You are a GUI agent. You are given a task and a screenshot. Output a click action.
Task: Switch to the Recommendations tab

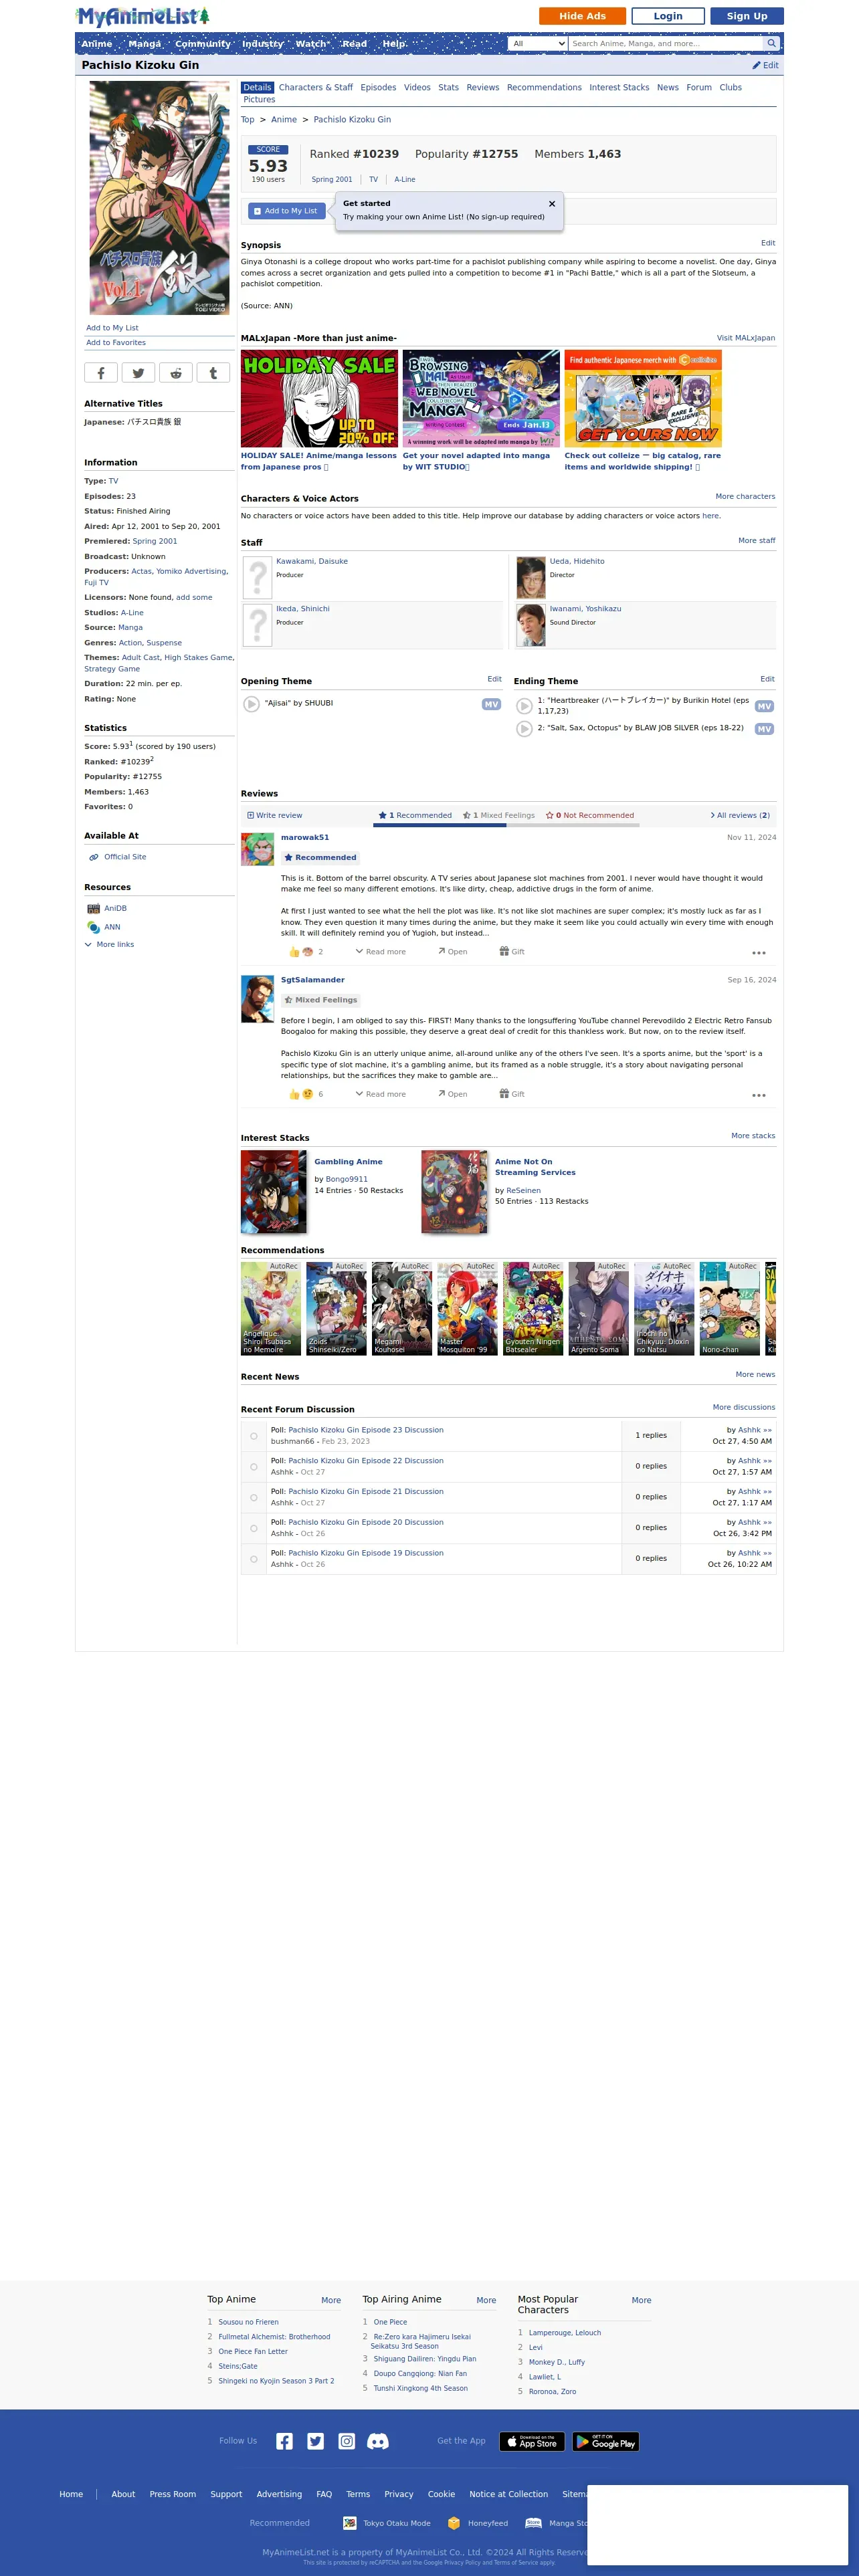pyautogui.click(x=544, y=88)
